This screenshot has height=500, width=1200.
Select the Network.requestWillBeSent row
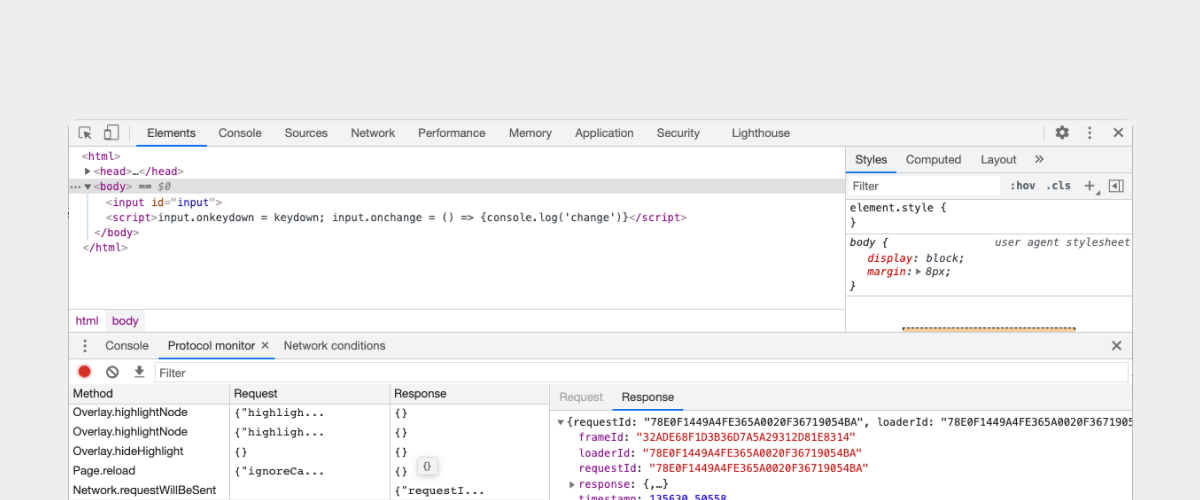[x=309, y=491]
